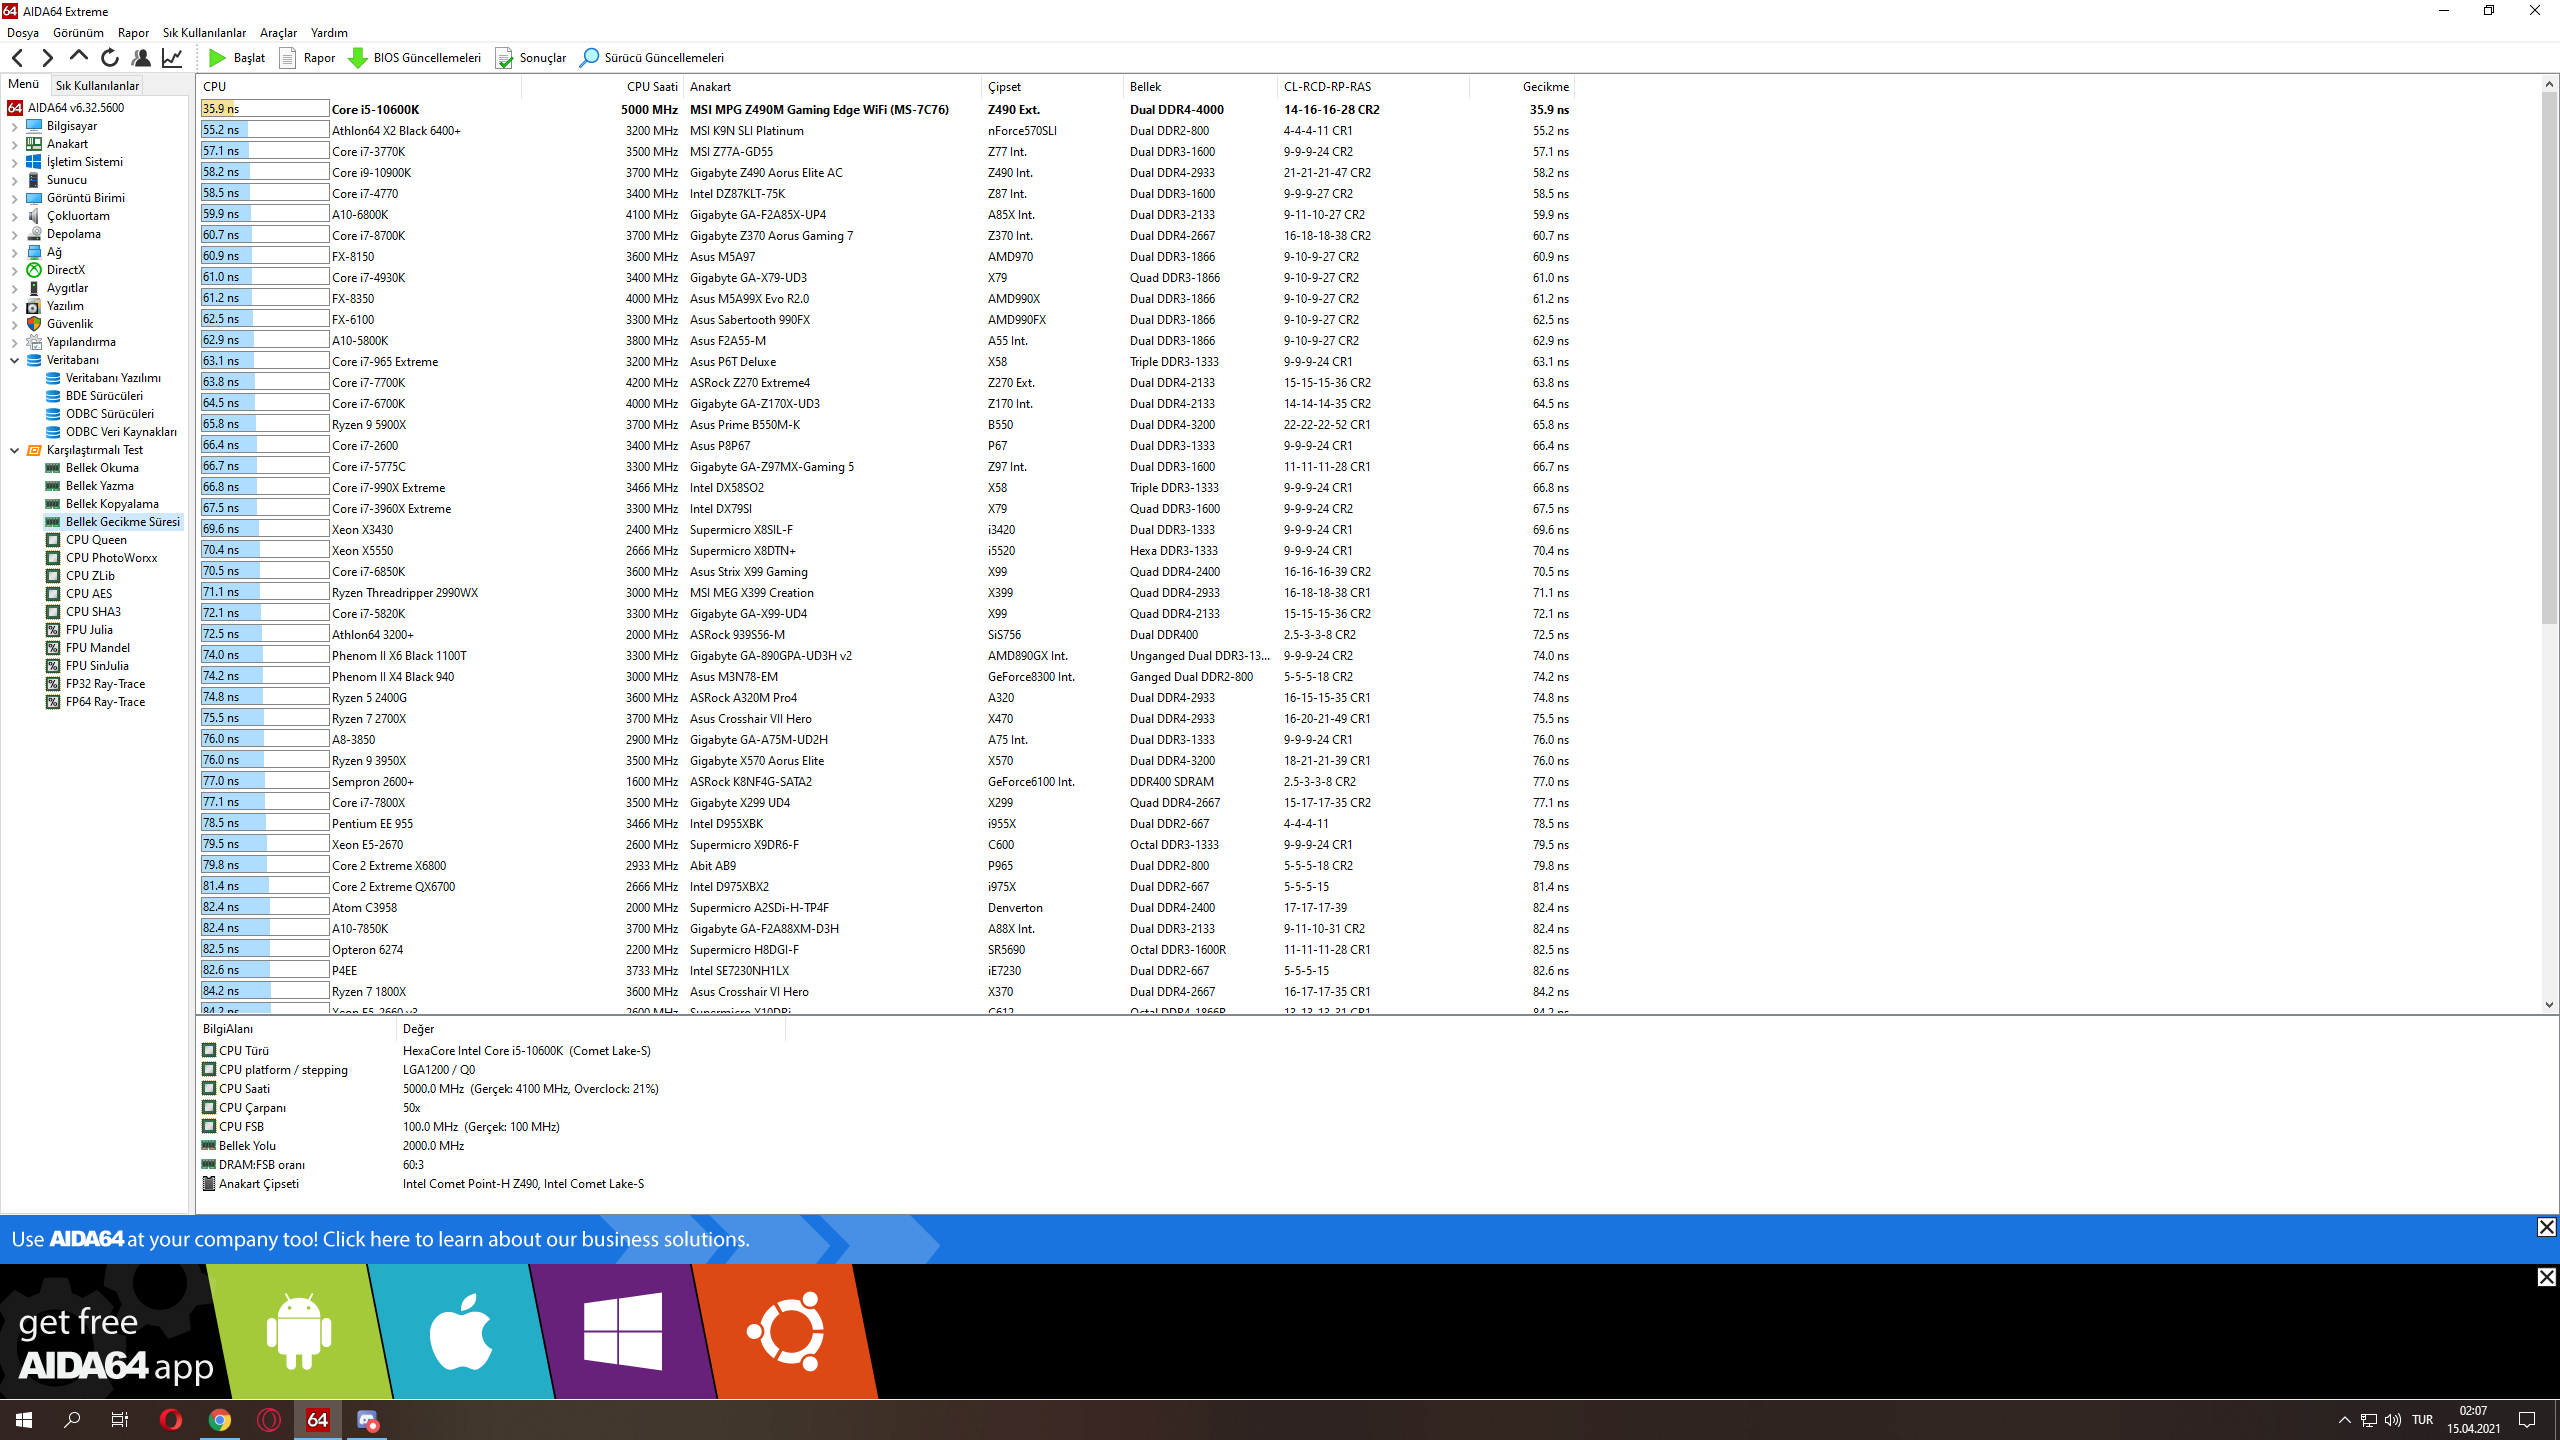Image resolution: width=2560 pixels, height=1440 pixels.
Task: Expand the Sunucu tree node
Action: tap(14, 181)
